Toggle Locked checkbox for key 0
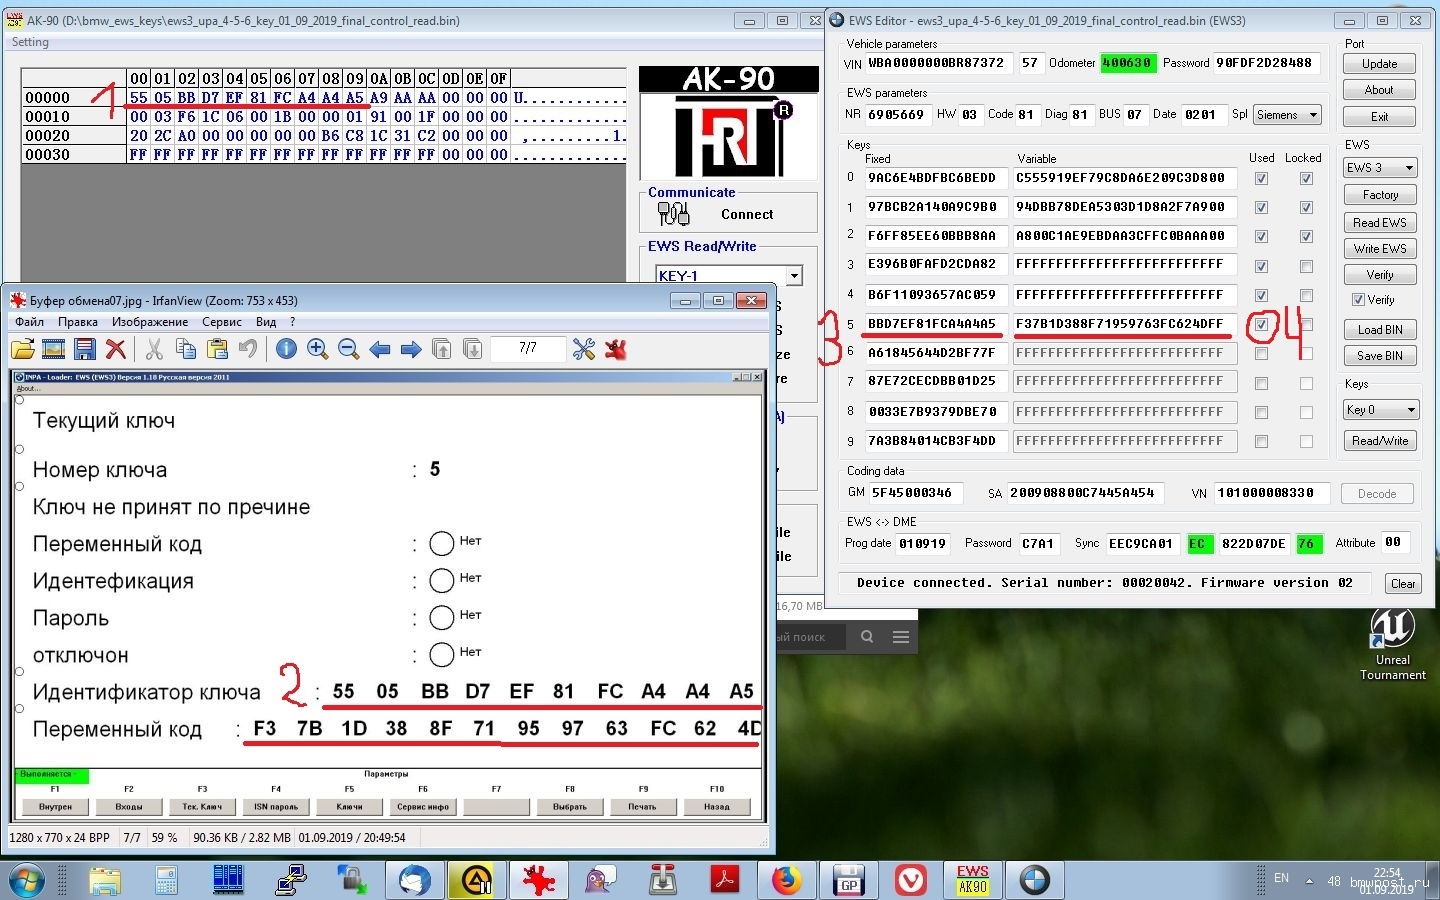Image resolution: width=1440 pixels, height=900 pixels. point(1306,179)
